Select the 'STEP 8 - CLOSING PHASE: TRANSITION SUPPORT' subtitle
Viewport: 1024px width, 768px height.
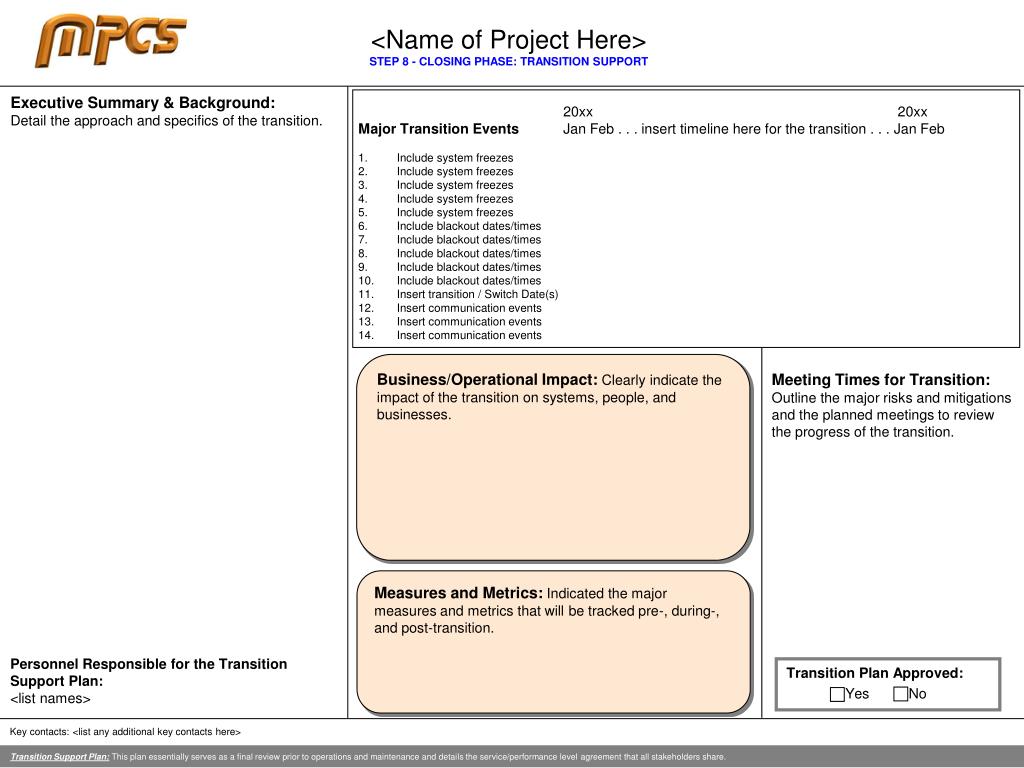click(508, 61)
